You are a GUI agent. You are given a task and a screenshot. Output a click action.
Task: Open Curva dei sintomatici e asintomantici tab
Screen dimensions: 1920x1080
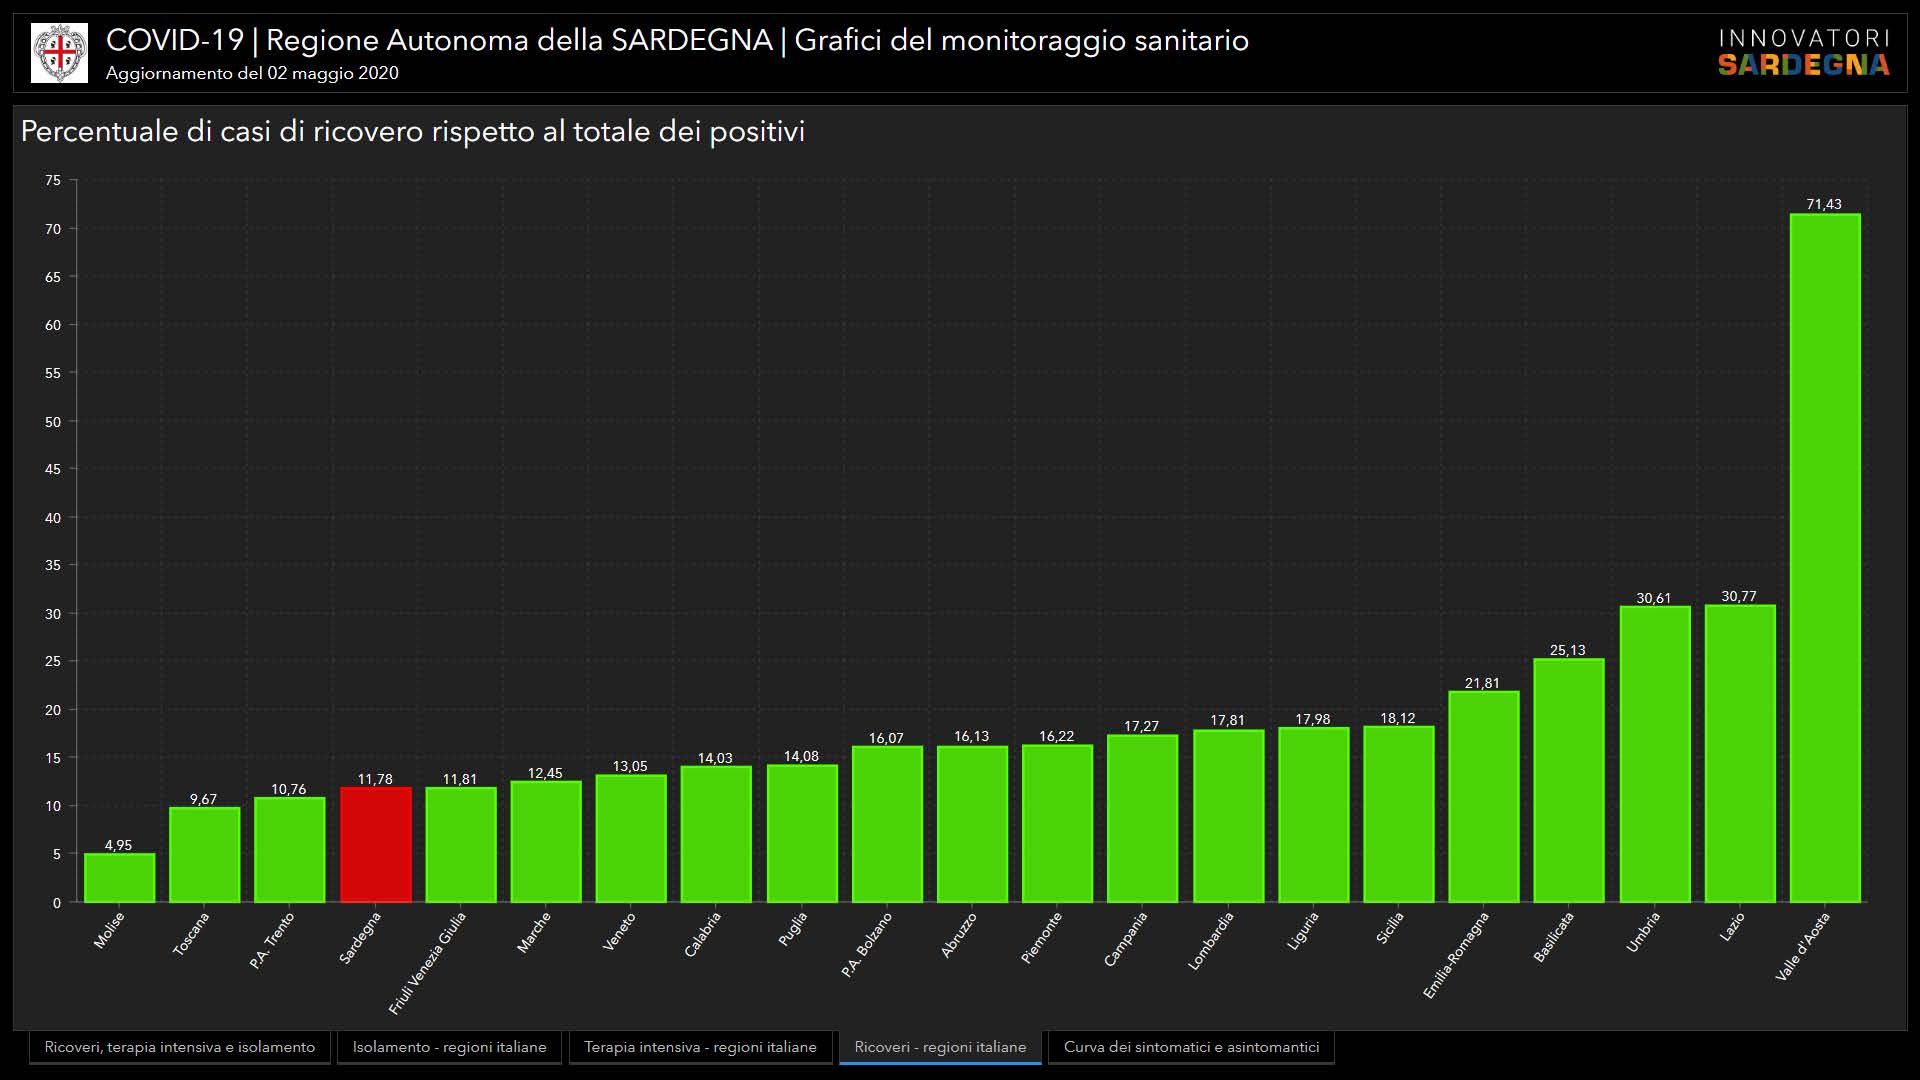click(x=1191, y=1047)
